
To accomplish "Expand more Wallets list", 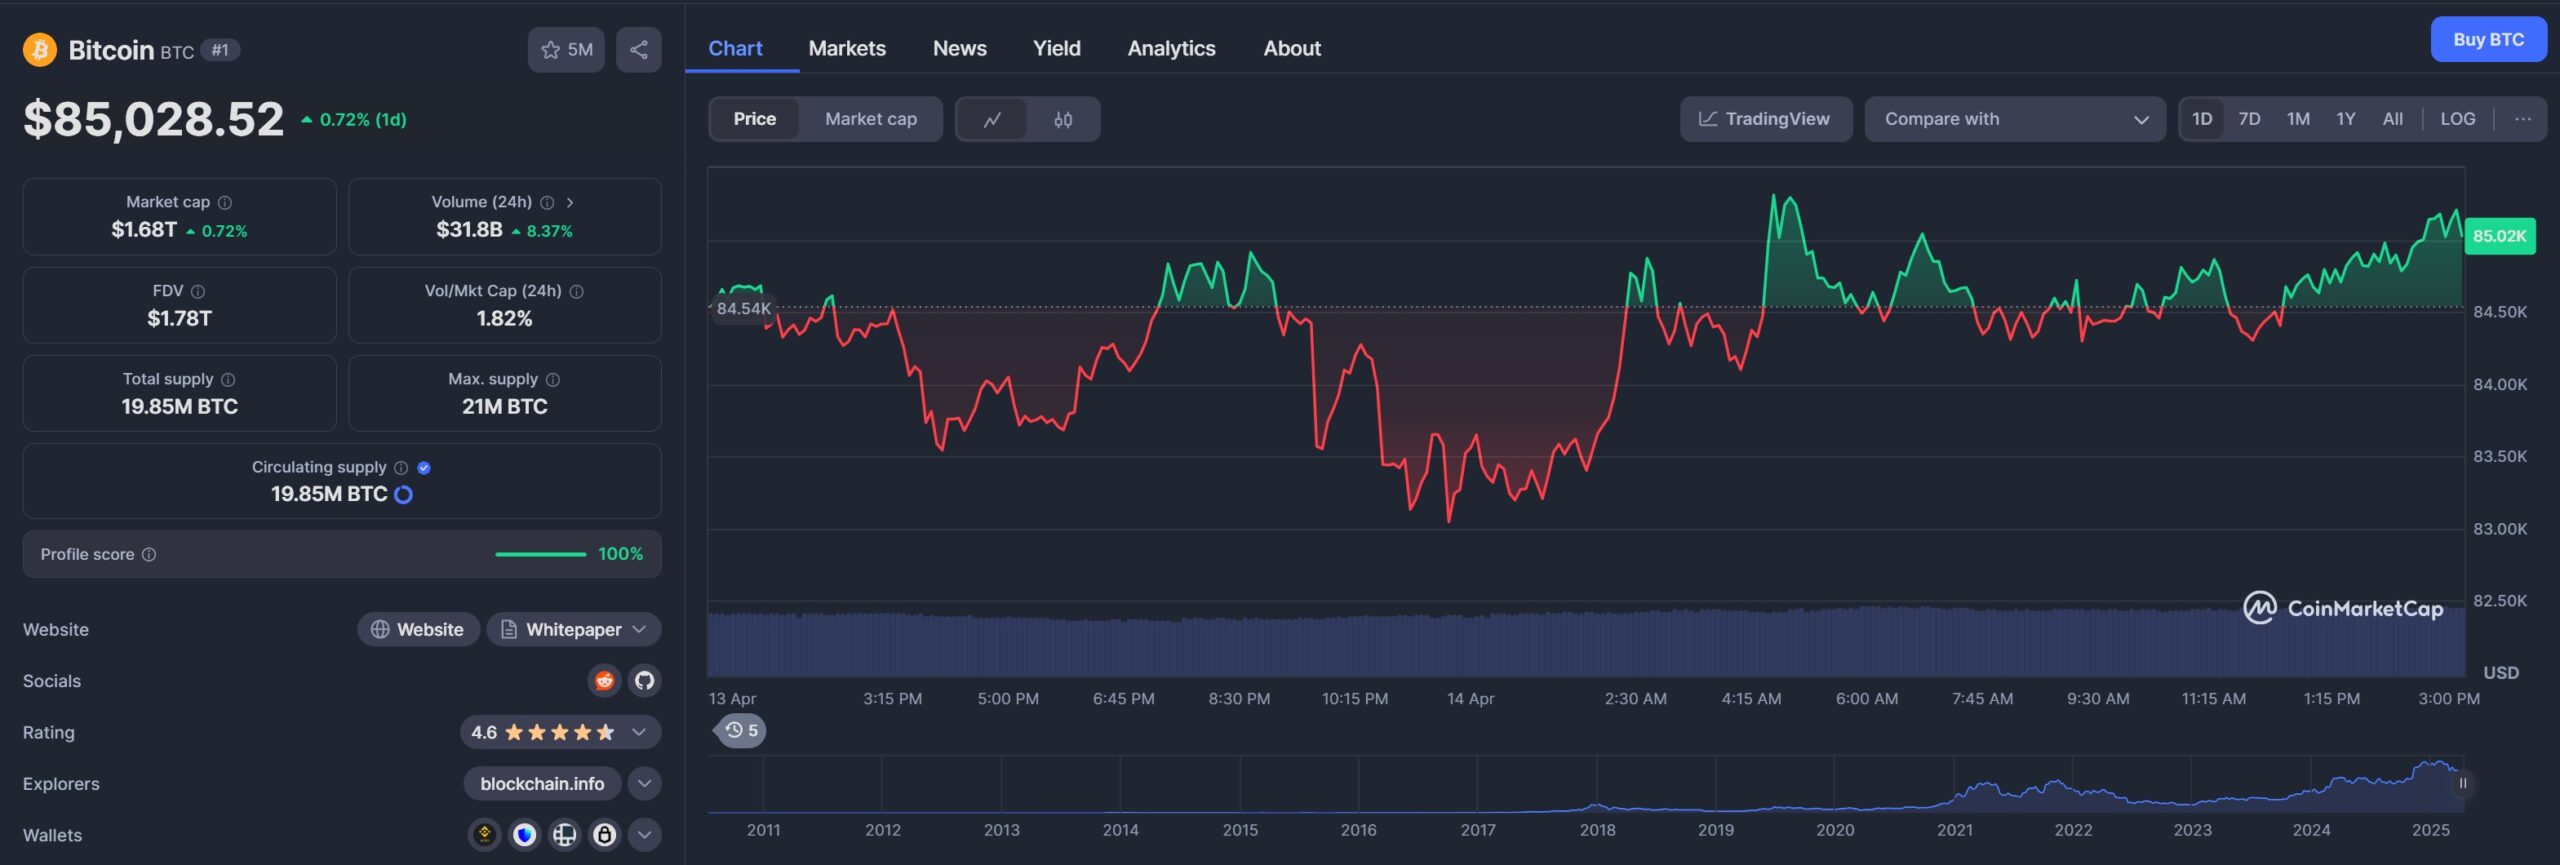I will pyautogui.click(x=645, y=834).
